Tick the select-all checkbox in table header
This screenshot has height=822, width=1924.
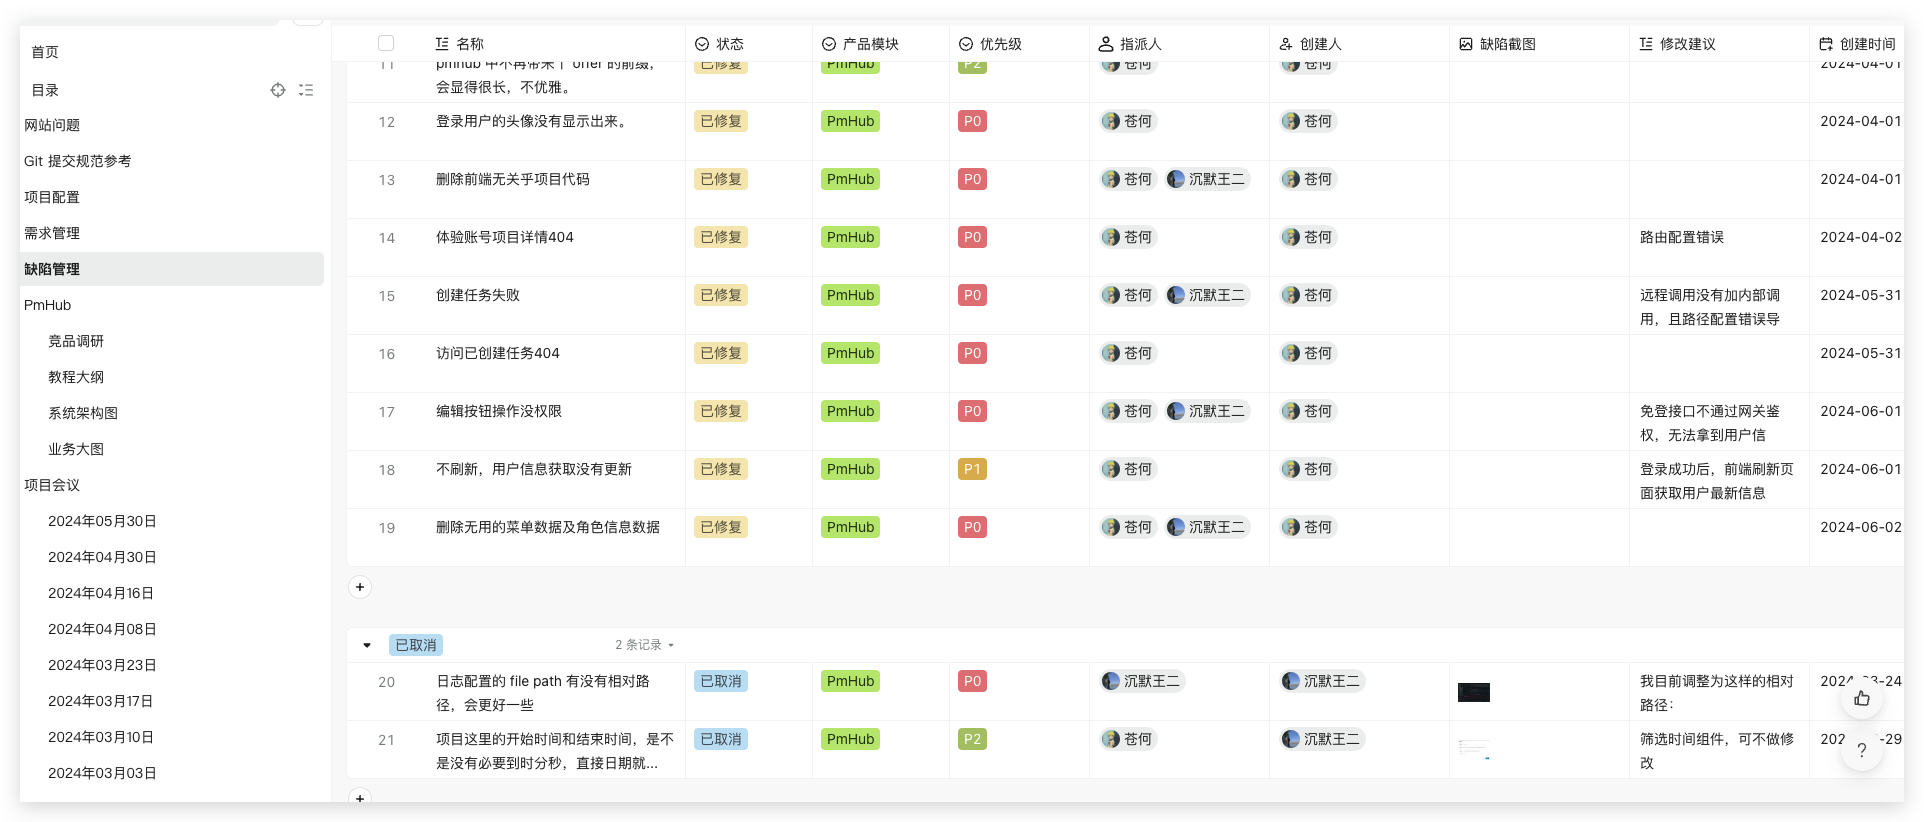click(386, 43)
